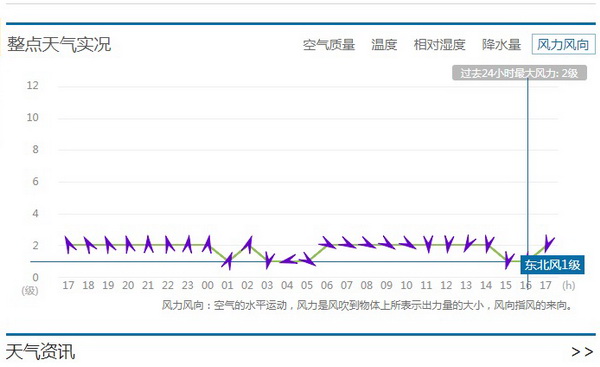
Task: Show the 降水量 chart tab
Action: coord(501,45)
